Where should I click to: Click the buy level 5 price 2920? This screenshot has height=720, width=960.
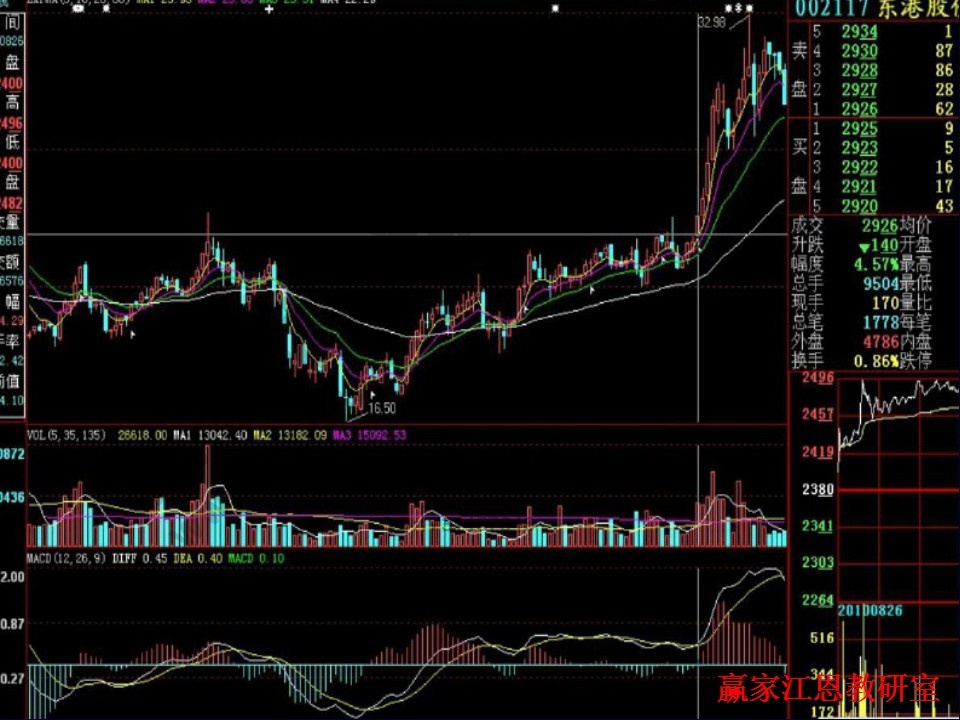coord(859,205)
